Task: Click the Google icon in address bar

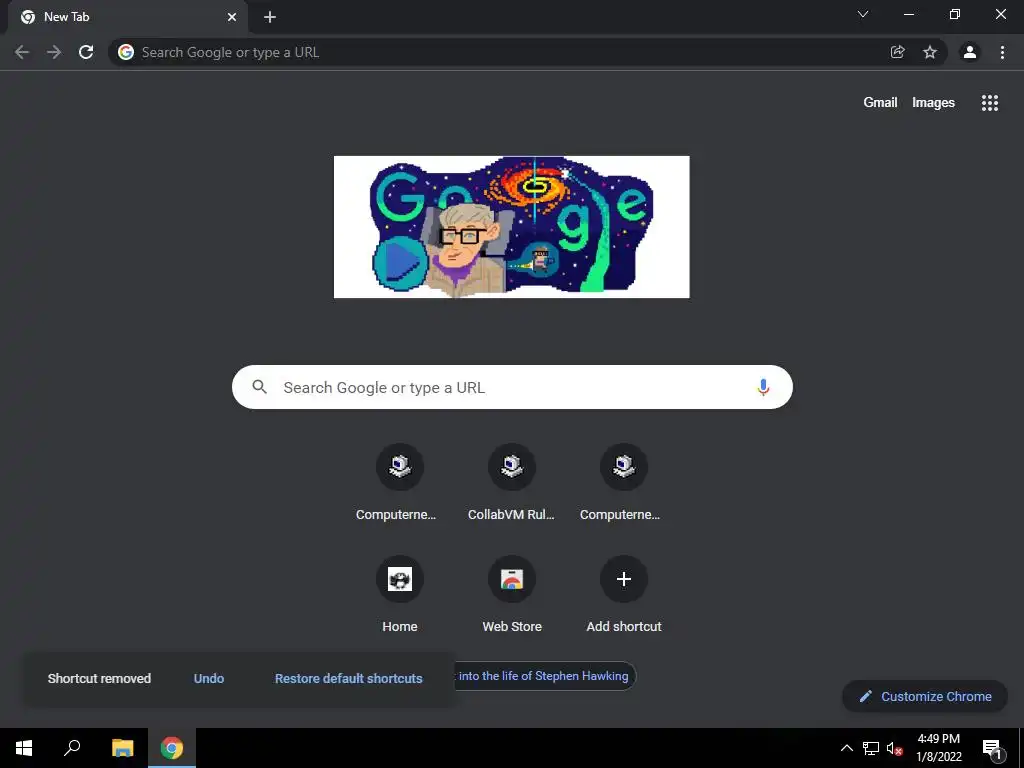Action: 126,52
